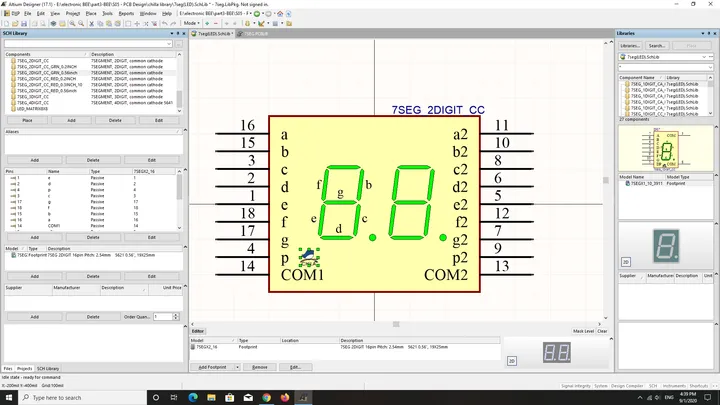The height and width of the screenshot is (405, 720).
Task: Toggle the 2D preview button in Libraries panel
Action: pos(626,262)
